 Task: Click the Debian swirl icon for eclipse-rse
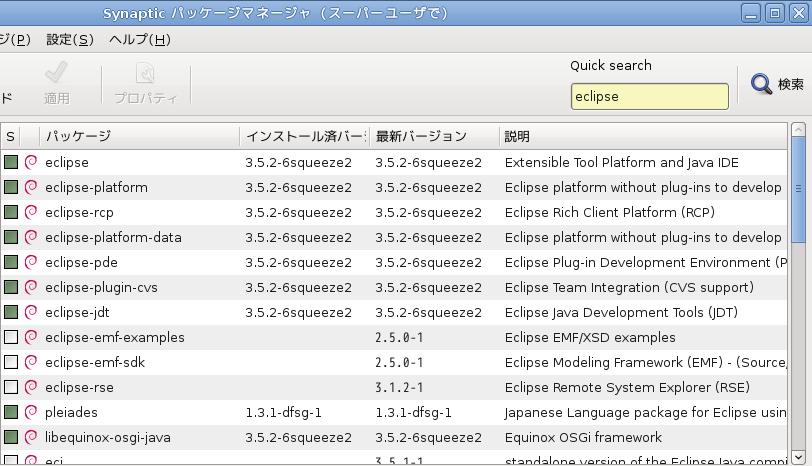tap(31, 387)
